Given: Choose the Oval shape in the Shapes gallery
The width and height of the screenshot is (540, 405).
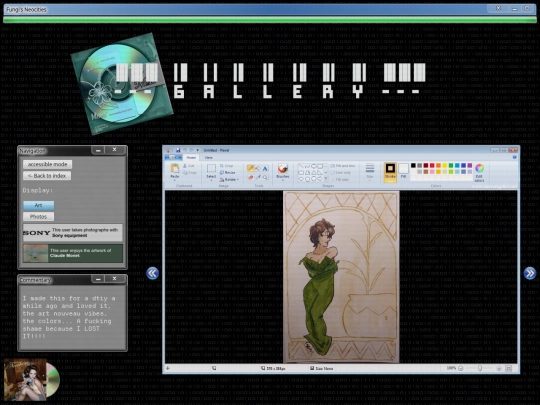Looking at the screenshot, I should (314, 166).
